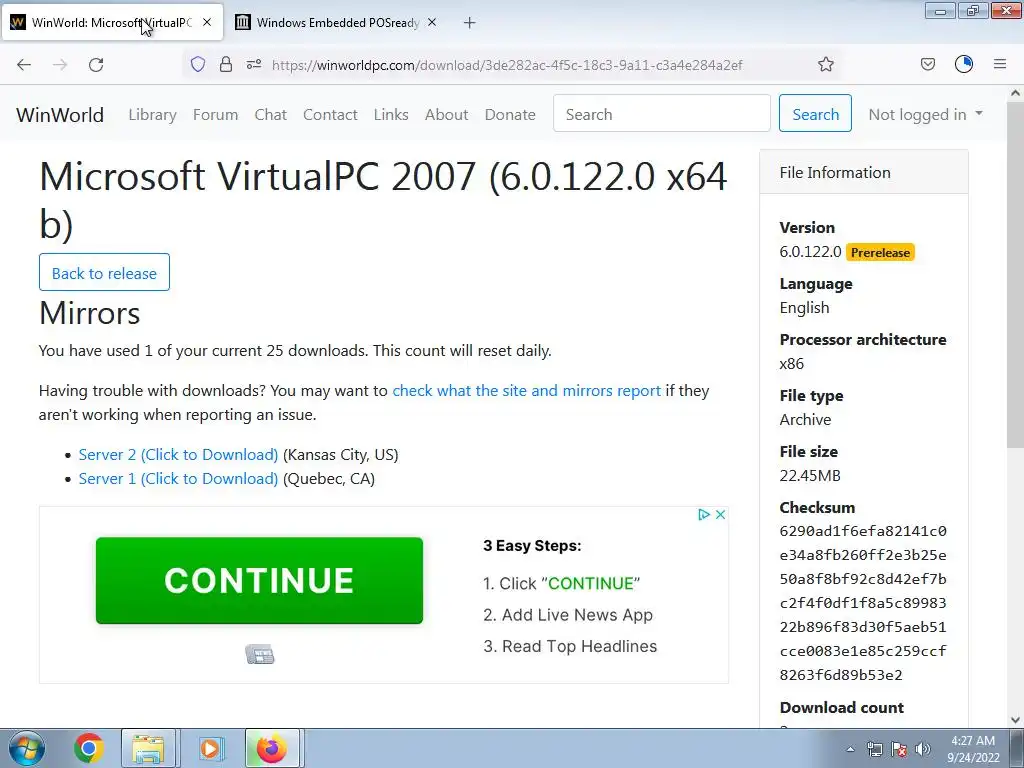Open the tracking protection shield icon
This screenshot has width=1024, height=768.
coord(198,64)
